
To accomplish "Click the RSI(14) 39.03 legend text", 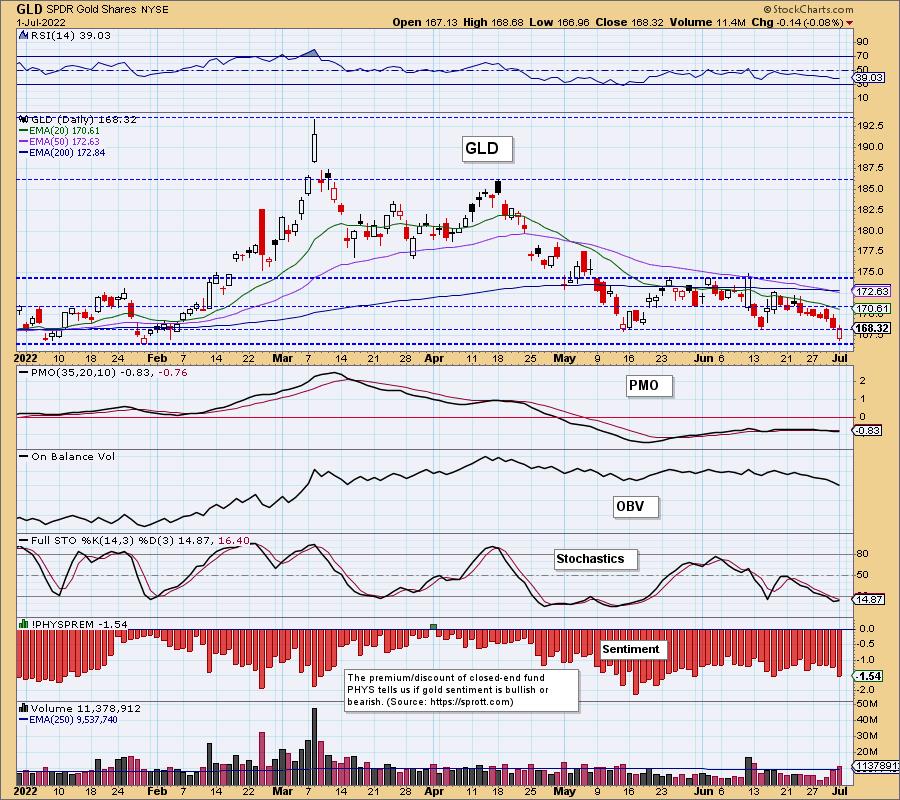I will pyautogui.click(x=70, y=35).
